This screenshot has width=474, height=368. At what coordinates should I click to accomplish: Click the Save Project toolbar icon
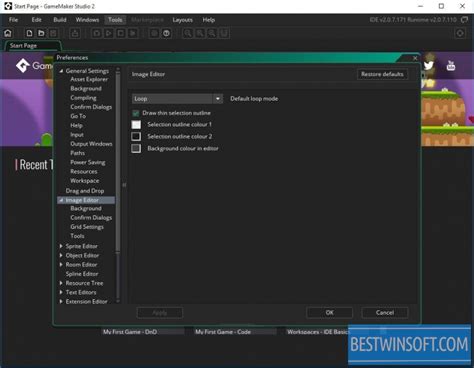53,33
